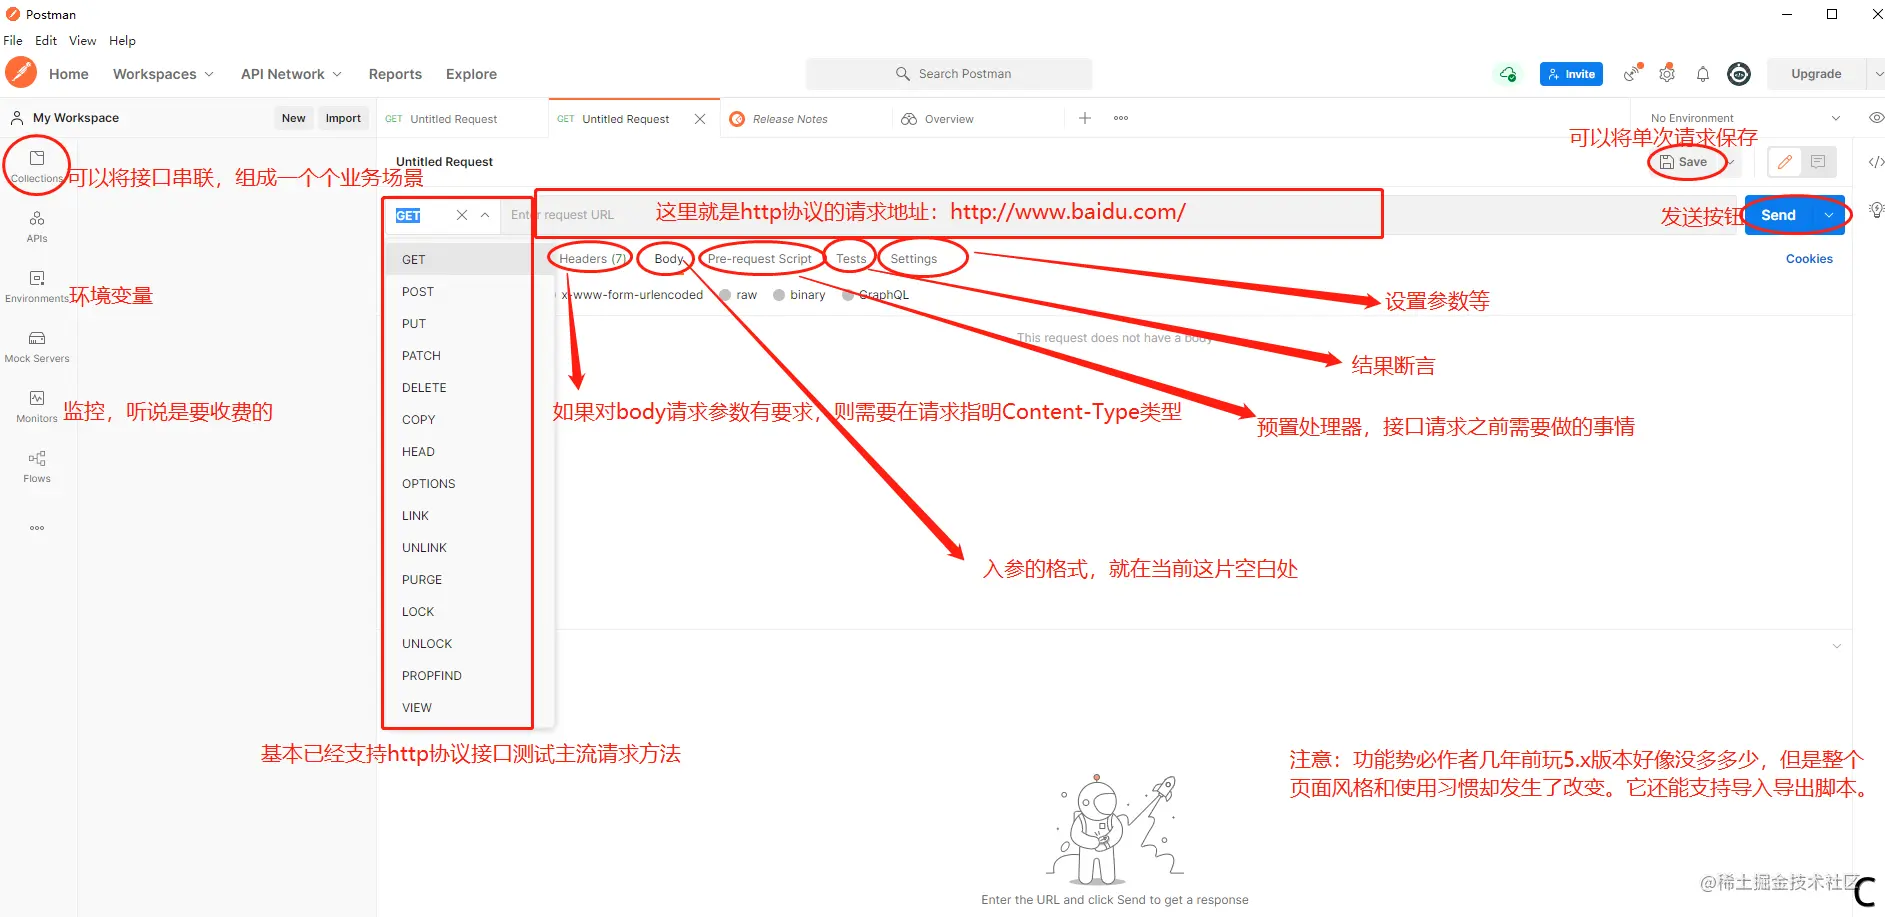Open Reports in navigation
This screenshot has height=917, width=1885.
click(395, 74)
